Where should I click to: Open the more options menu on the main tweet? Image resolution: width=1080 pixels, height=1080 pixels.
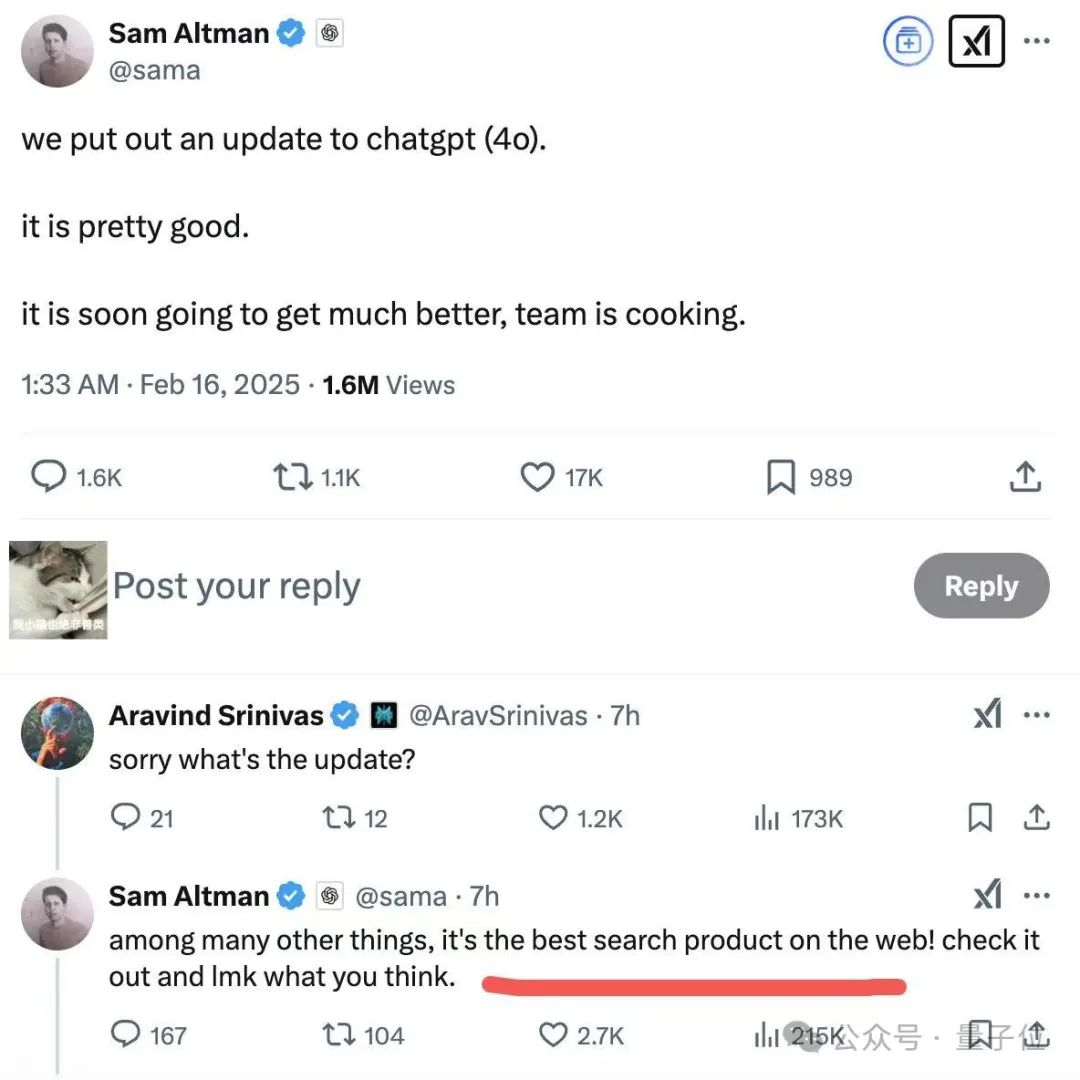click(x=1038, y=41)
